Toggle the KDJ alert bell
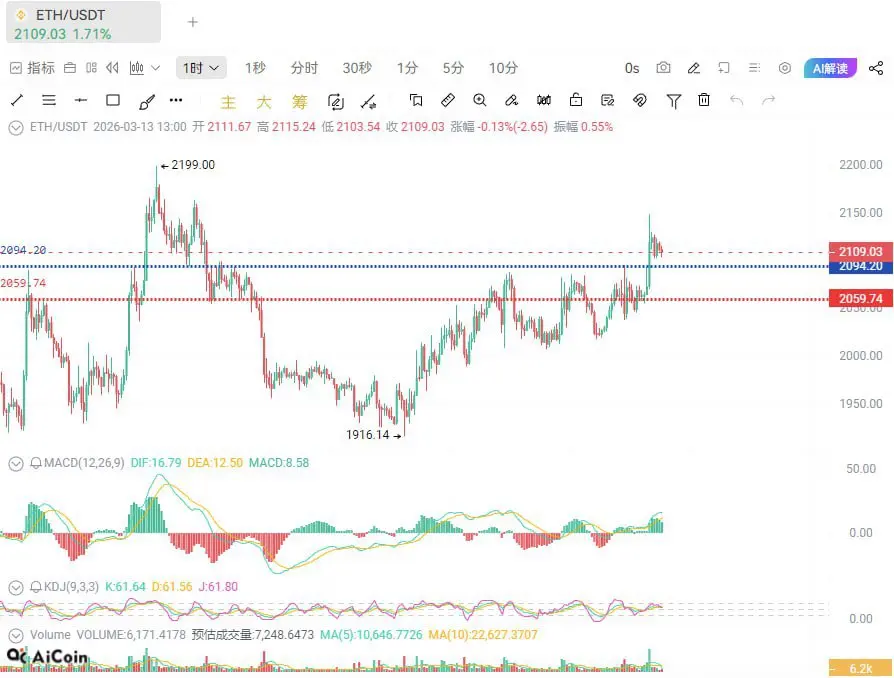894x678 pixels. (x=36, y=587)
